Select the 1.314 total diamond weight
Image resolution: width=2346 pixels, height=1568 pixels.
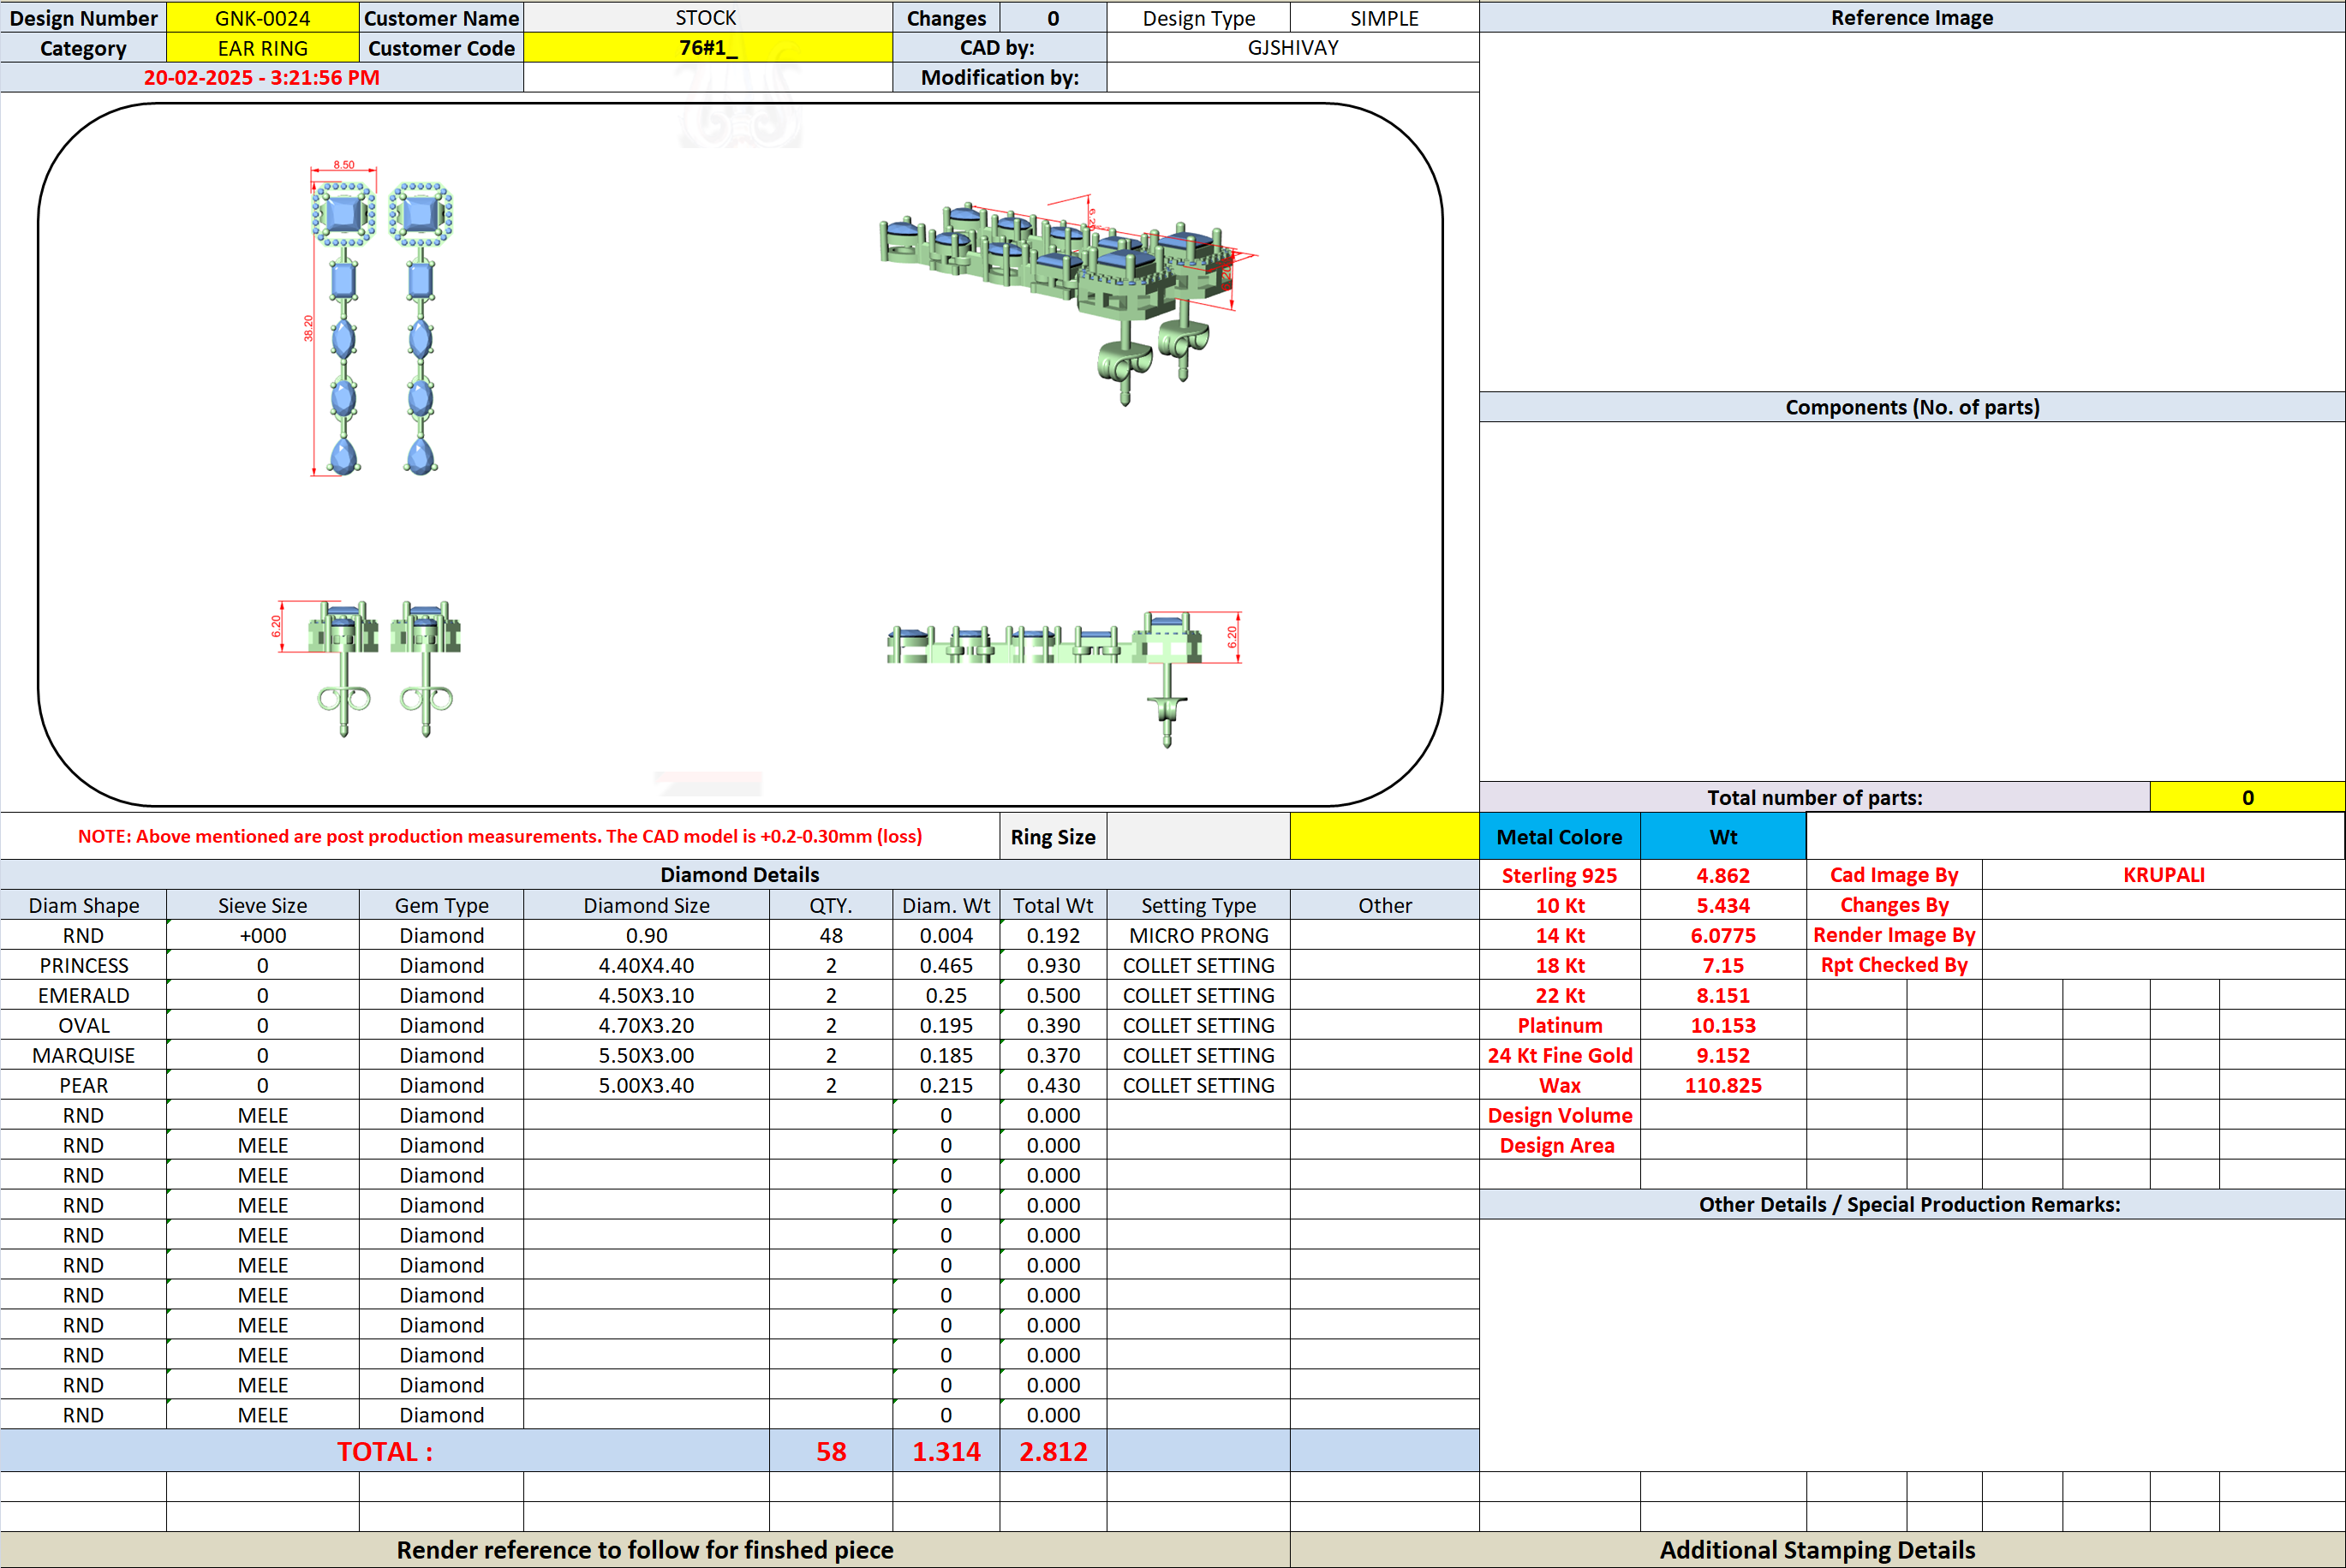[946, 1451]
